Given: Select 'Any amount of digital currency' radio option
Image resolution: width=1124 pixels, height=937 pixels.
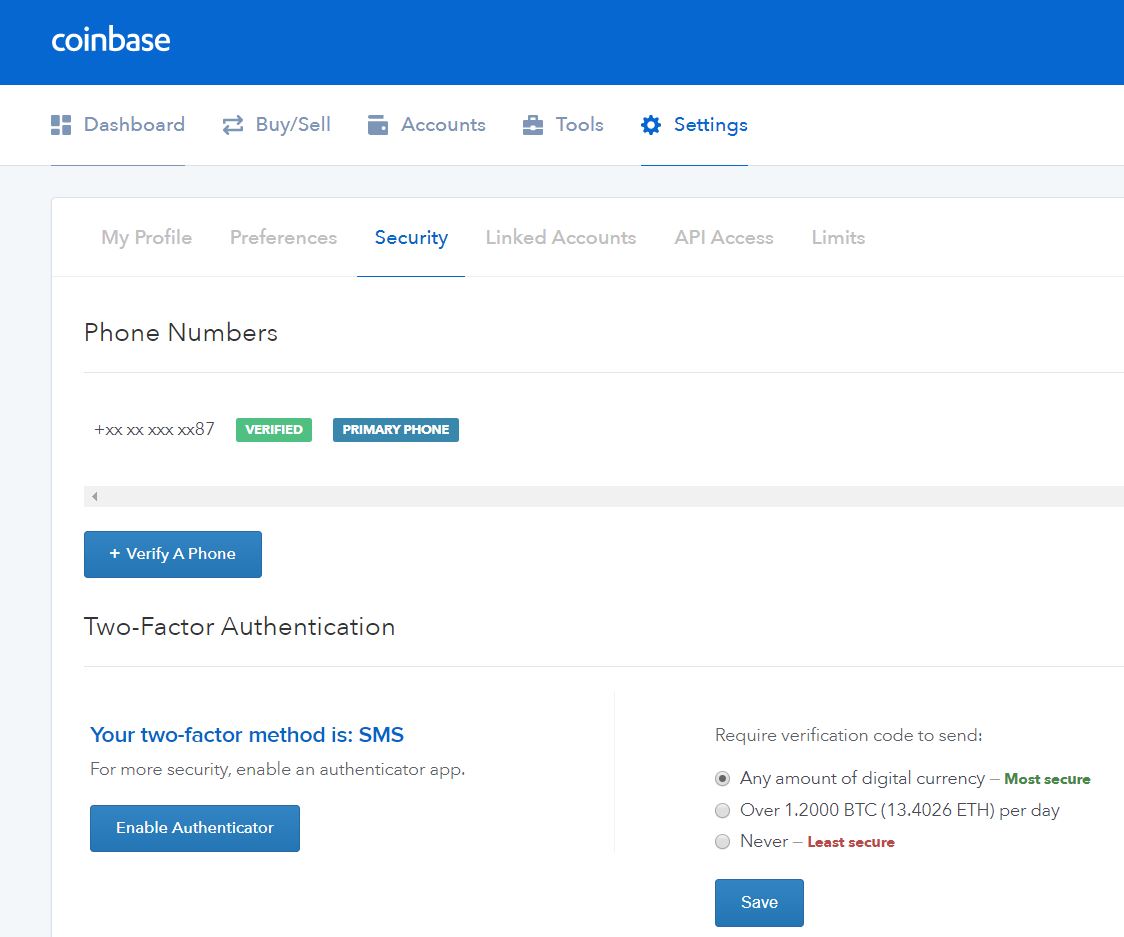Looking at the screenshot, I should [x=723, y=779].
